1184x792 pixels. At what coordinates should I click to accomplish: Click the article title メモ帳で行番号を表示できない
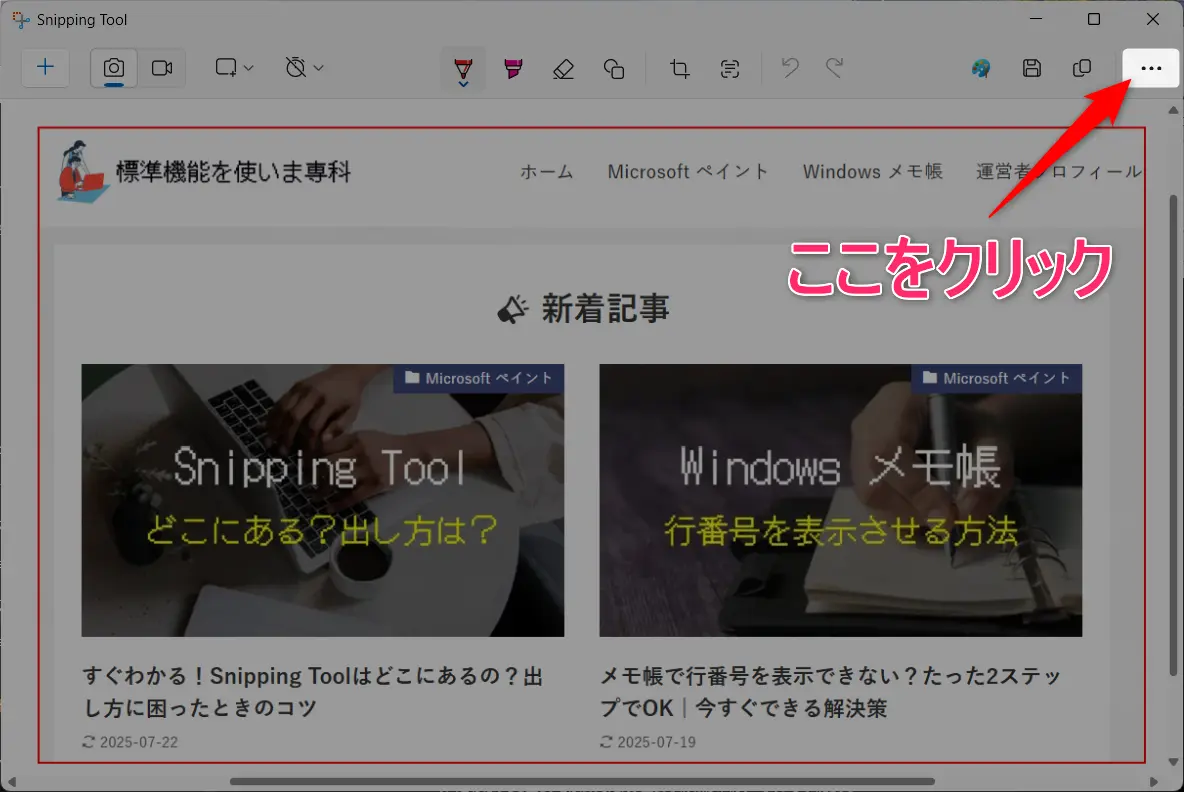pos(831,692)
